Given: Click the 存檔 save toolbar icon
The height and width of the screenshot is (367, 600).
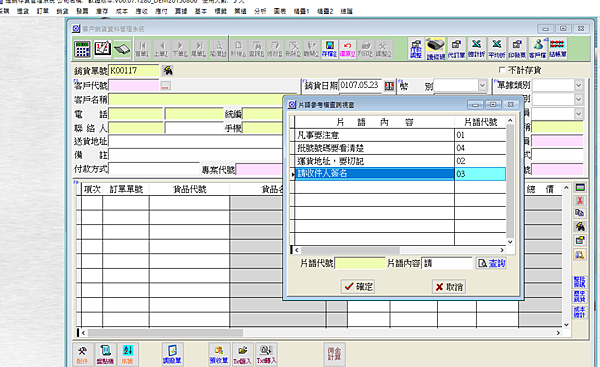Looking at the screenshot, I should (x=329, y=49).
